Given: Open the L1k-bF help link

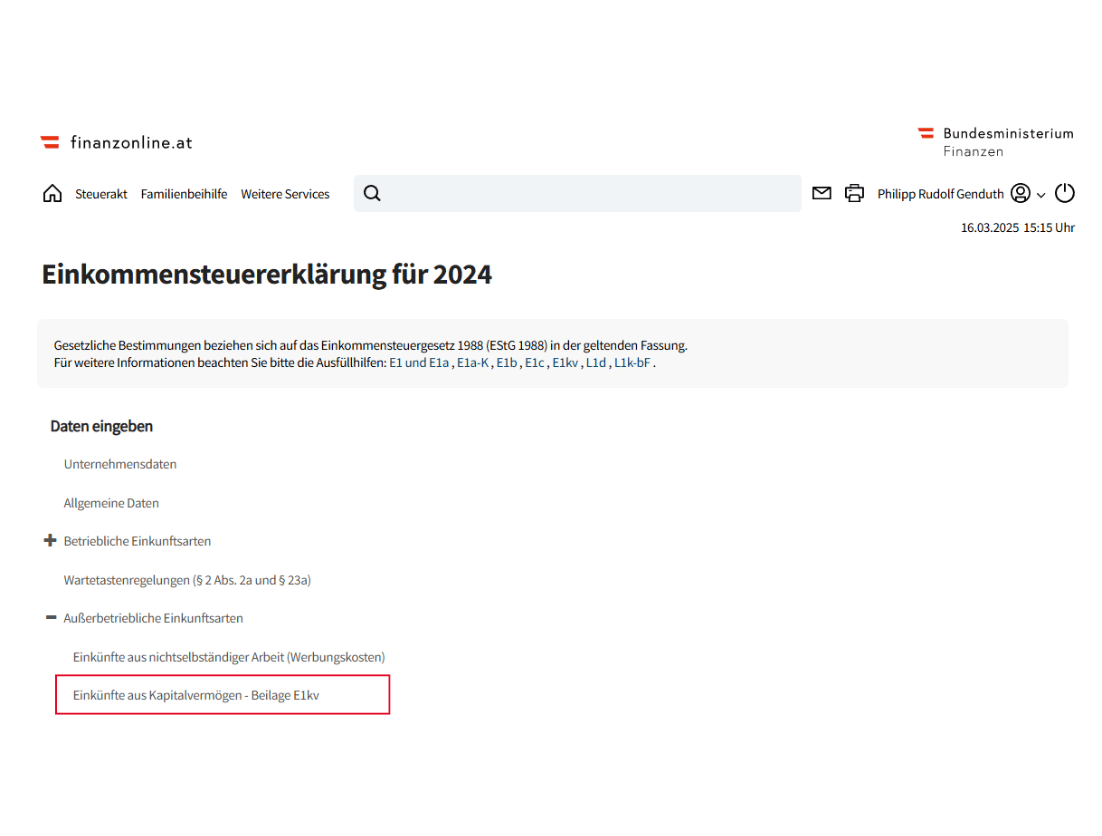Looking at the screenshot, I should [x=633, y=363].
